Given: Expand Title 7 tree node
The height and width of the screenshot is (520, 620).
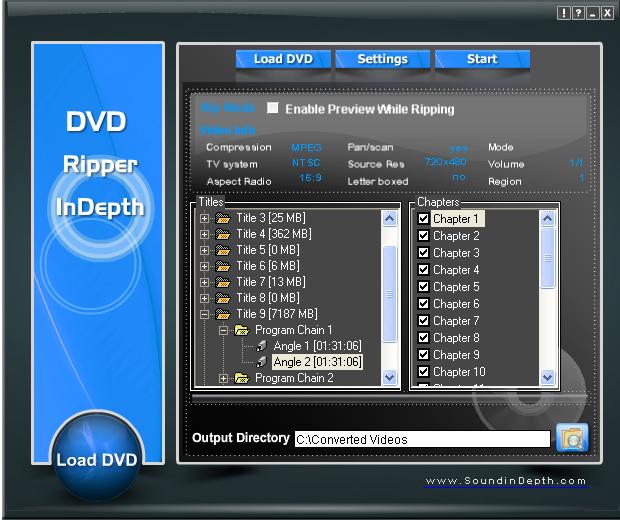Looking at the screenshot, I should pos(204,282).
